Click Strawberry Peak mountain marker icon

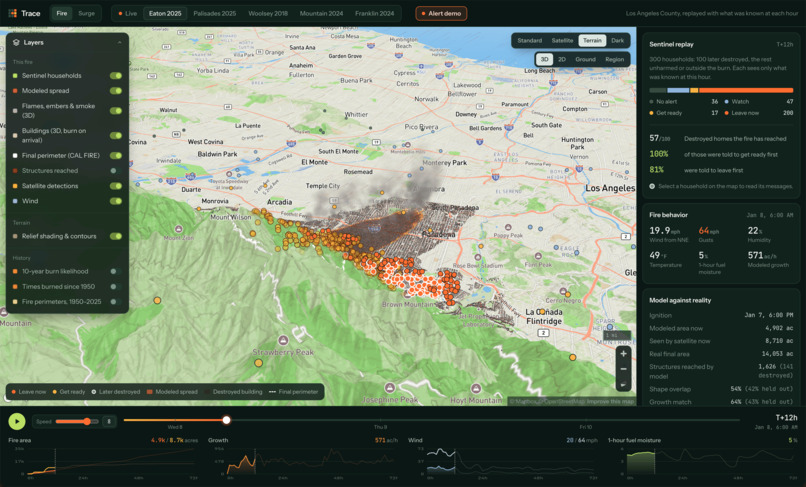point(283,340)
